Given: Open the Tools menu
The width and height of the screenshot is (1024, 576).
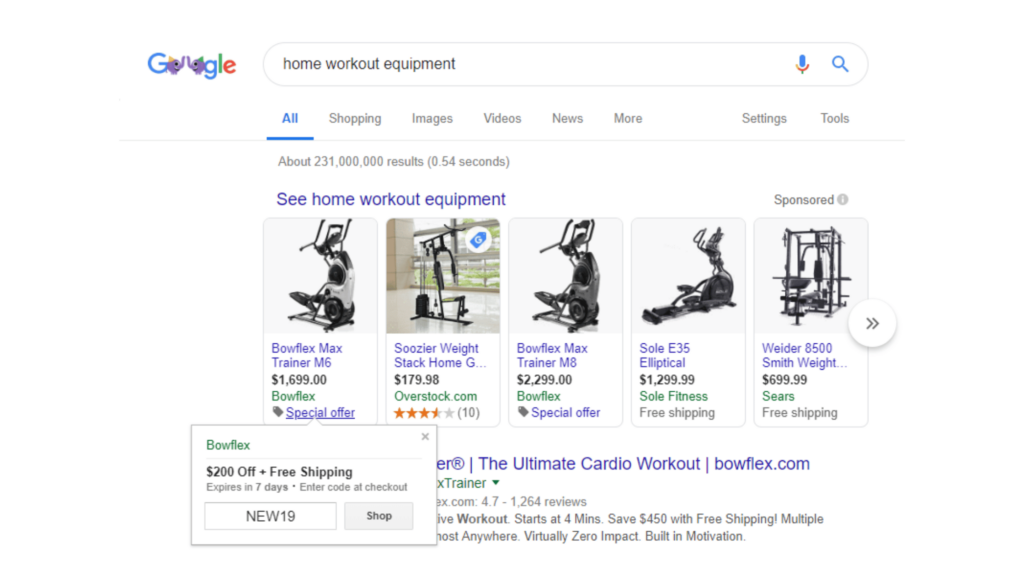Looking at the screenshot, I should pyautogui.click(x=835, y=118).
